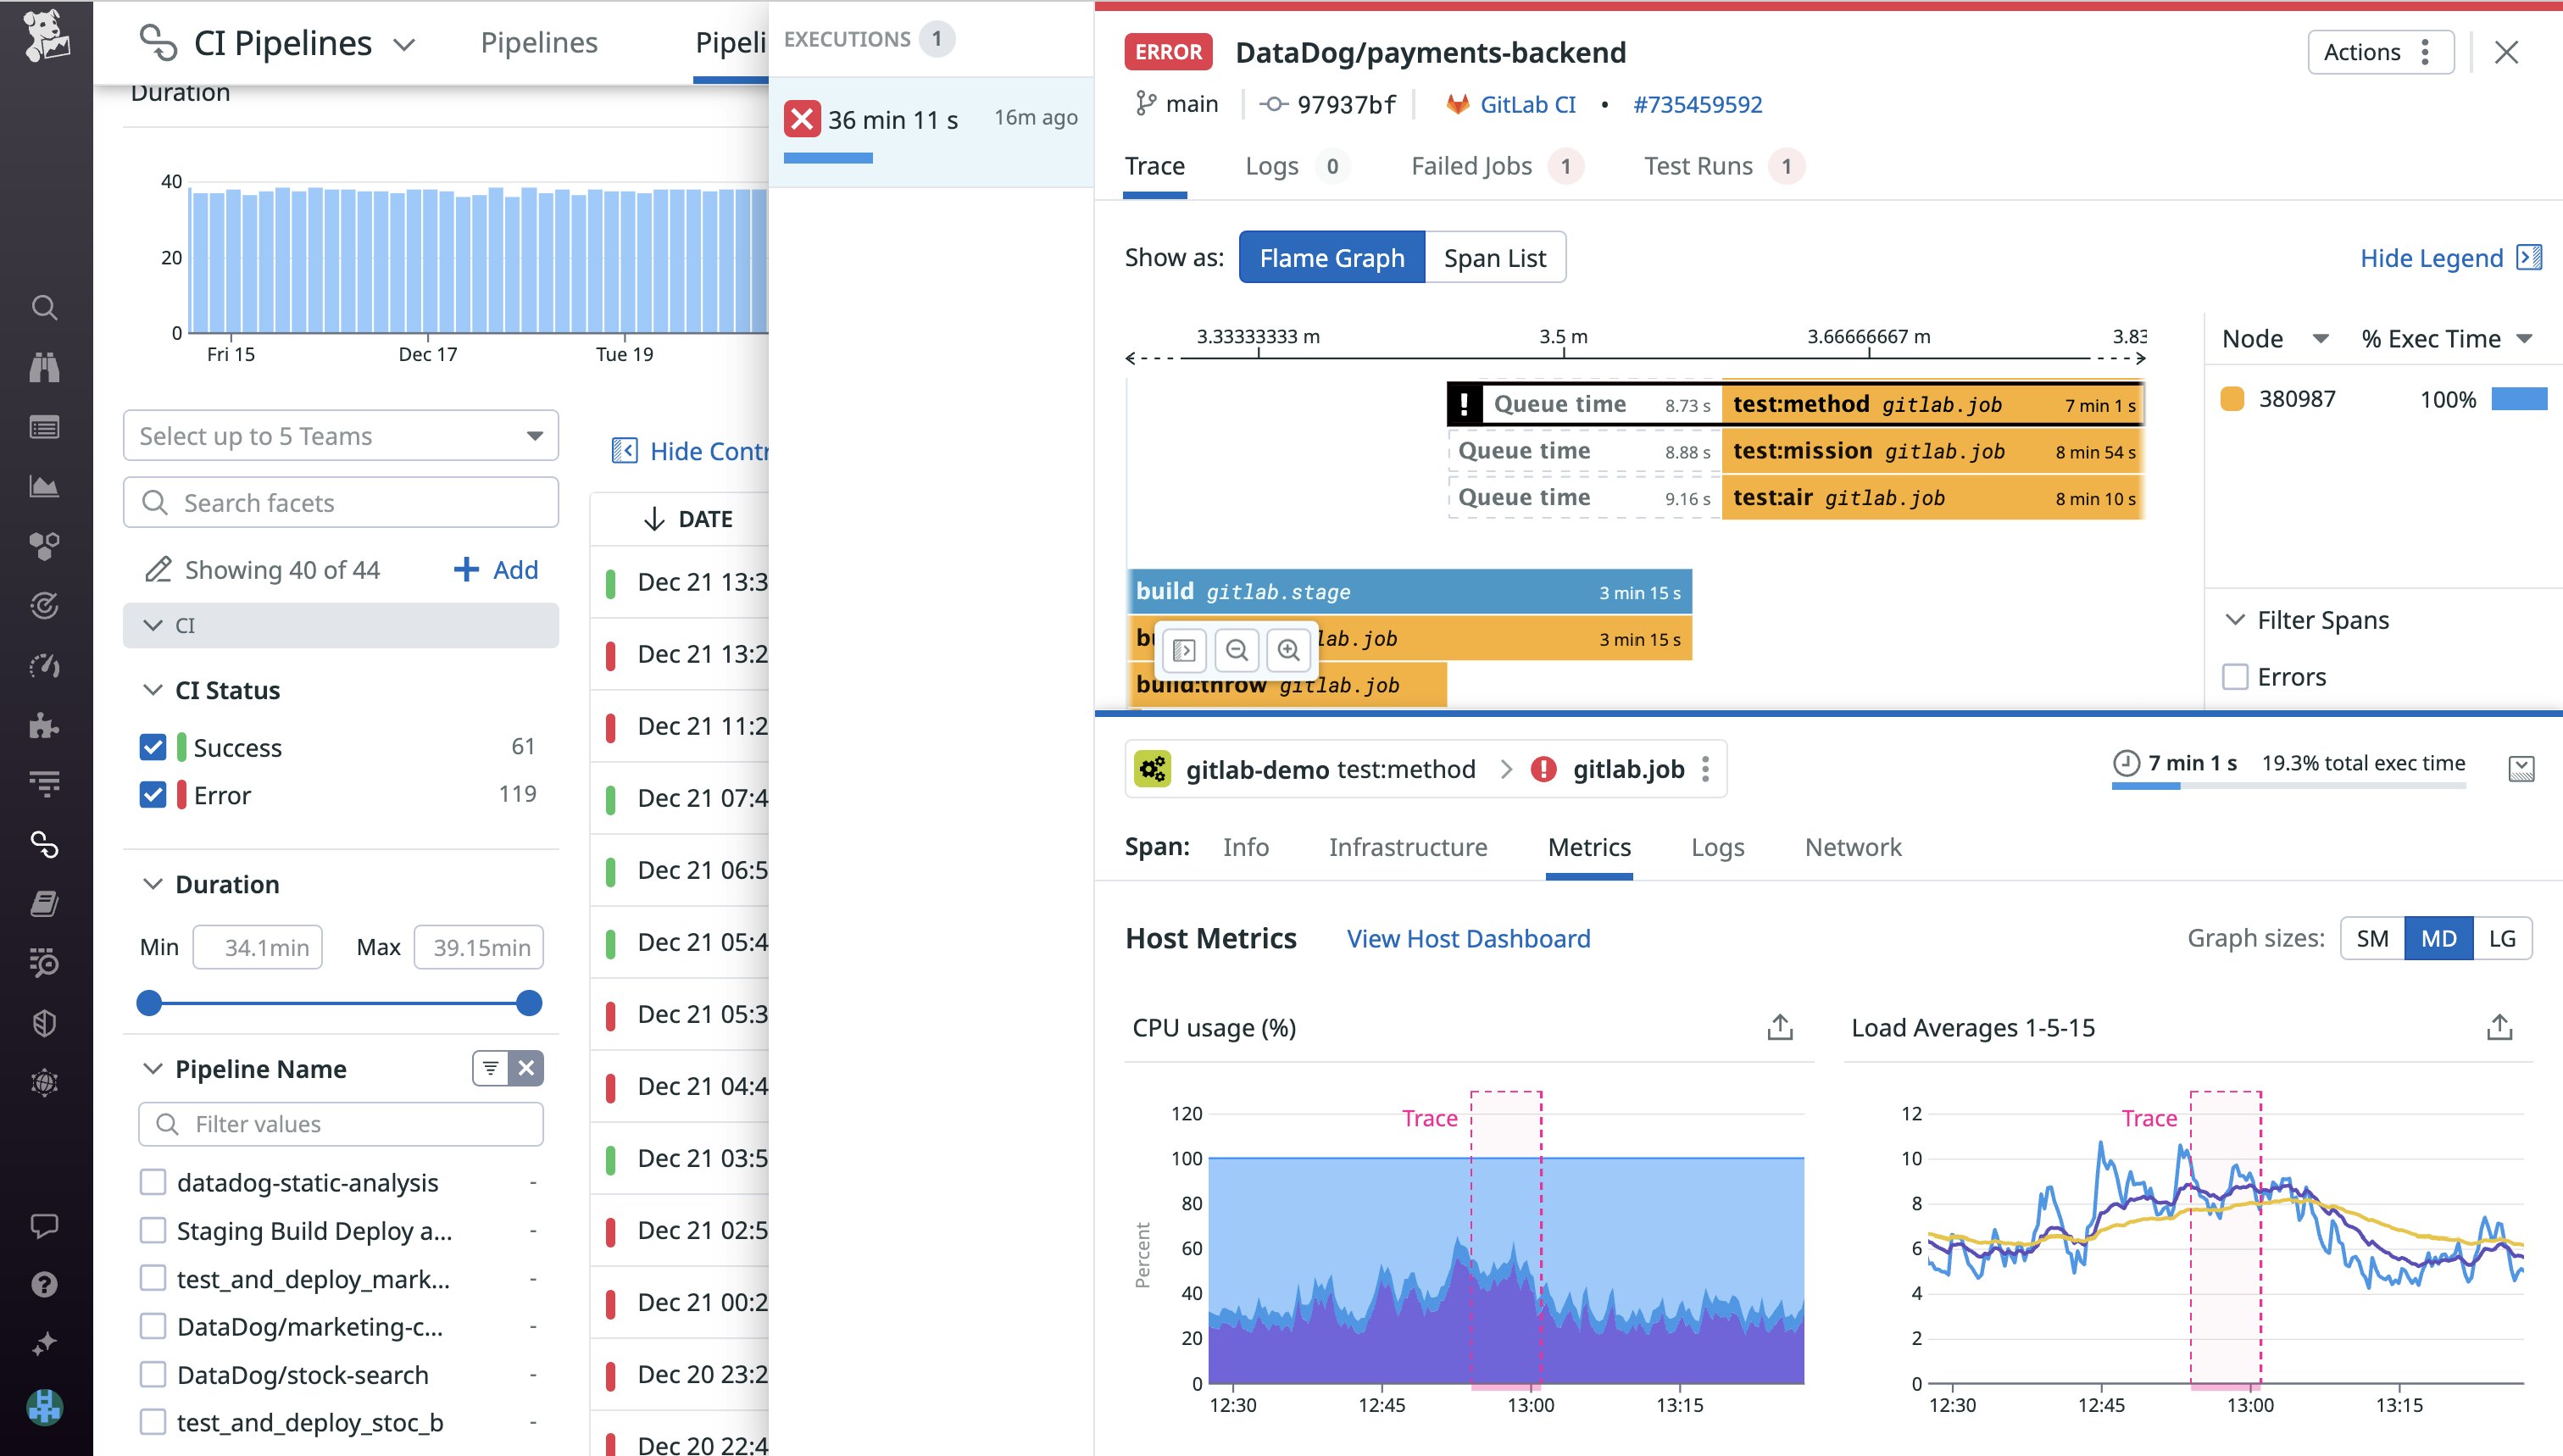Clear the Pipeline Name filter with X

click(x=526, y=1068)
